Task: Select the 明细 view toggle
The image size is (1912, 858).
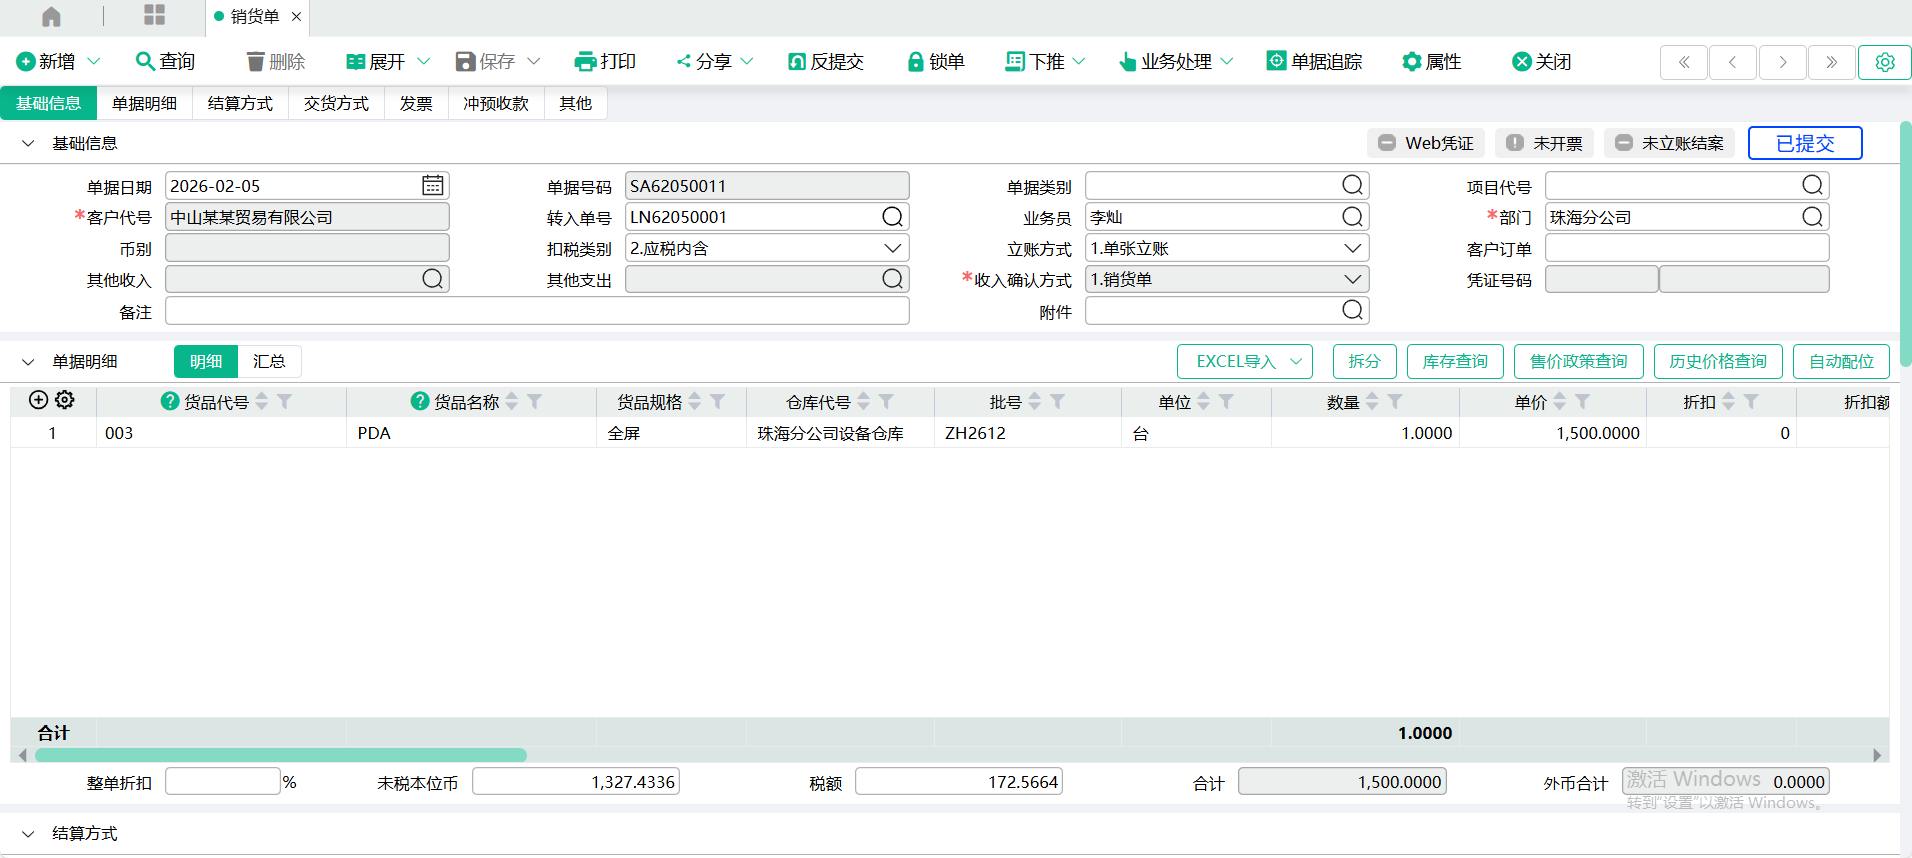Action: 206,361
